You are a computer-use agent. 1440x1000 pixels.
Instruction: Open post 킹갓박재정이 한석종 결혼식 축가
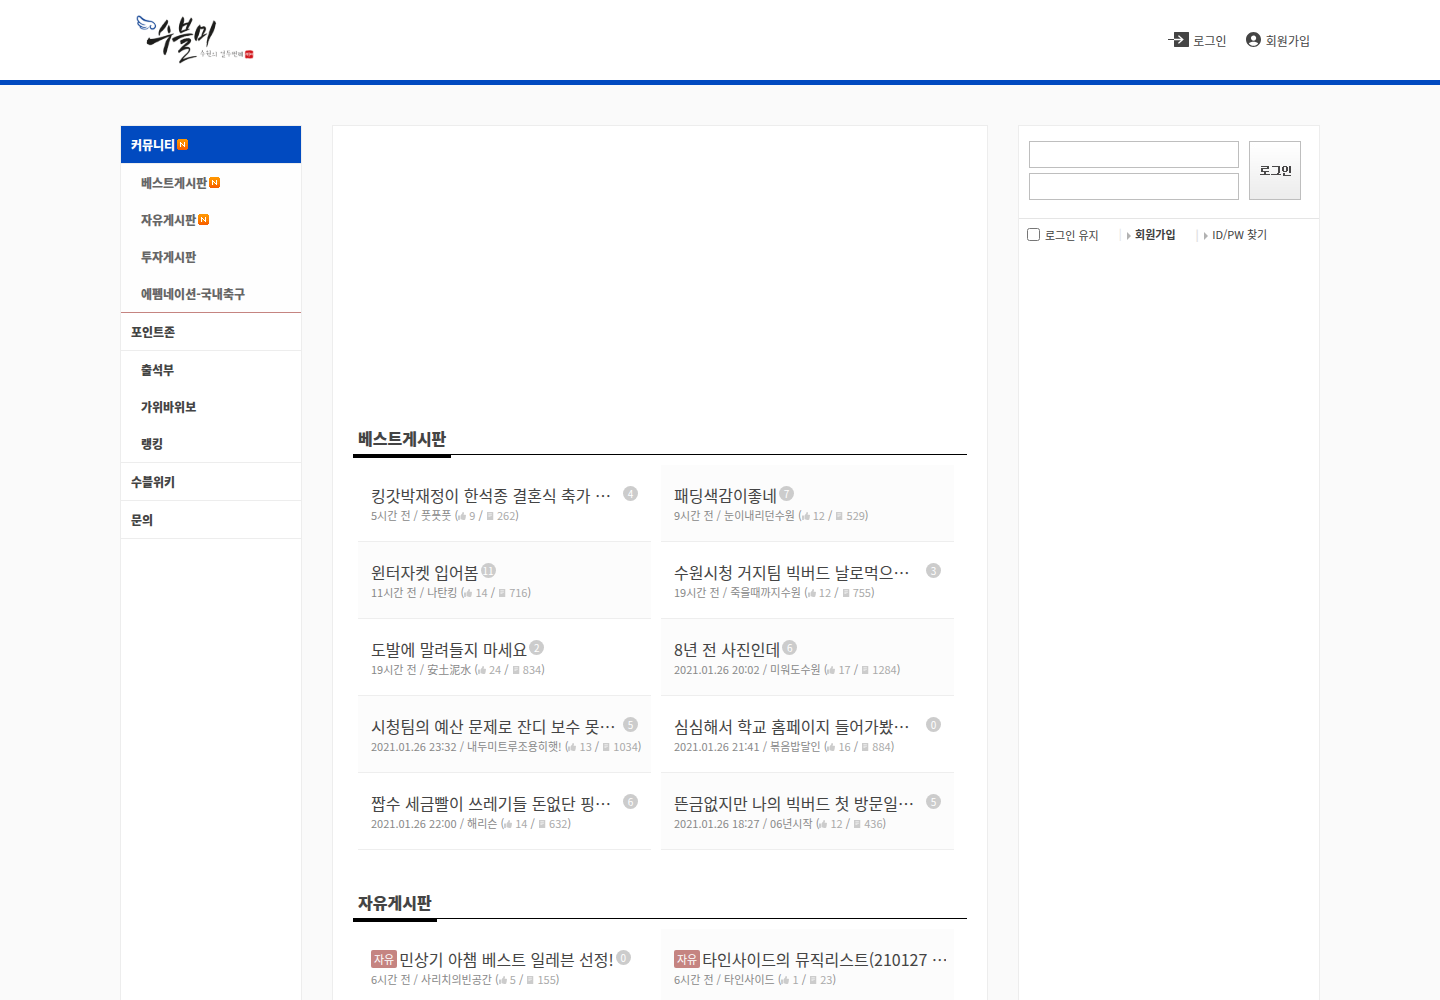(490, 496)
